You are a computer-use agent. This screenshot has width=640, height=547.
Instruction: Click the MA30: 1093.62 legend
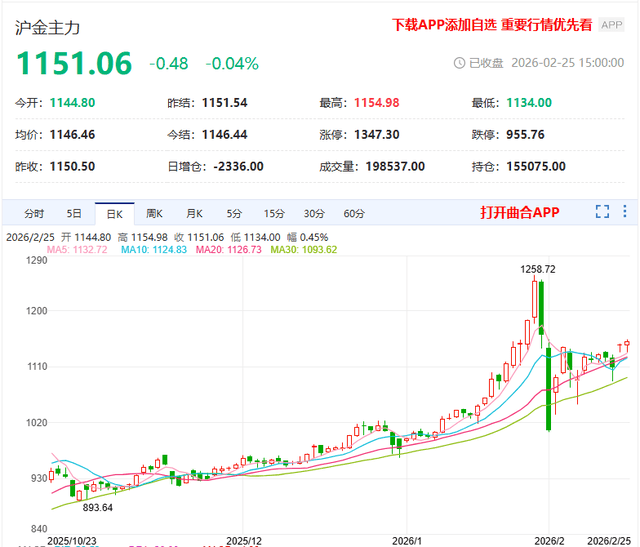tap(304, 249)
